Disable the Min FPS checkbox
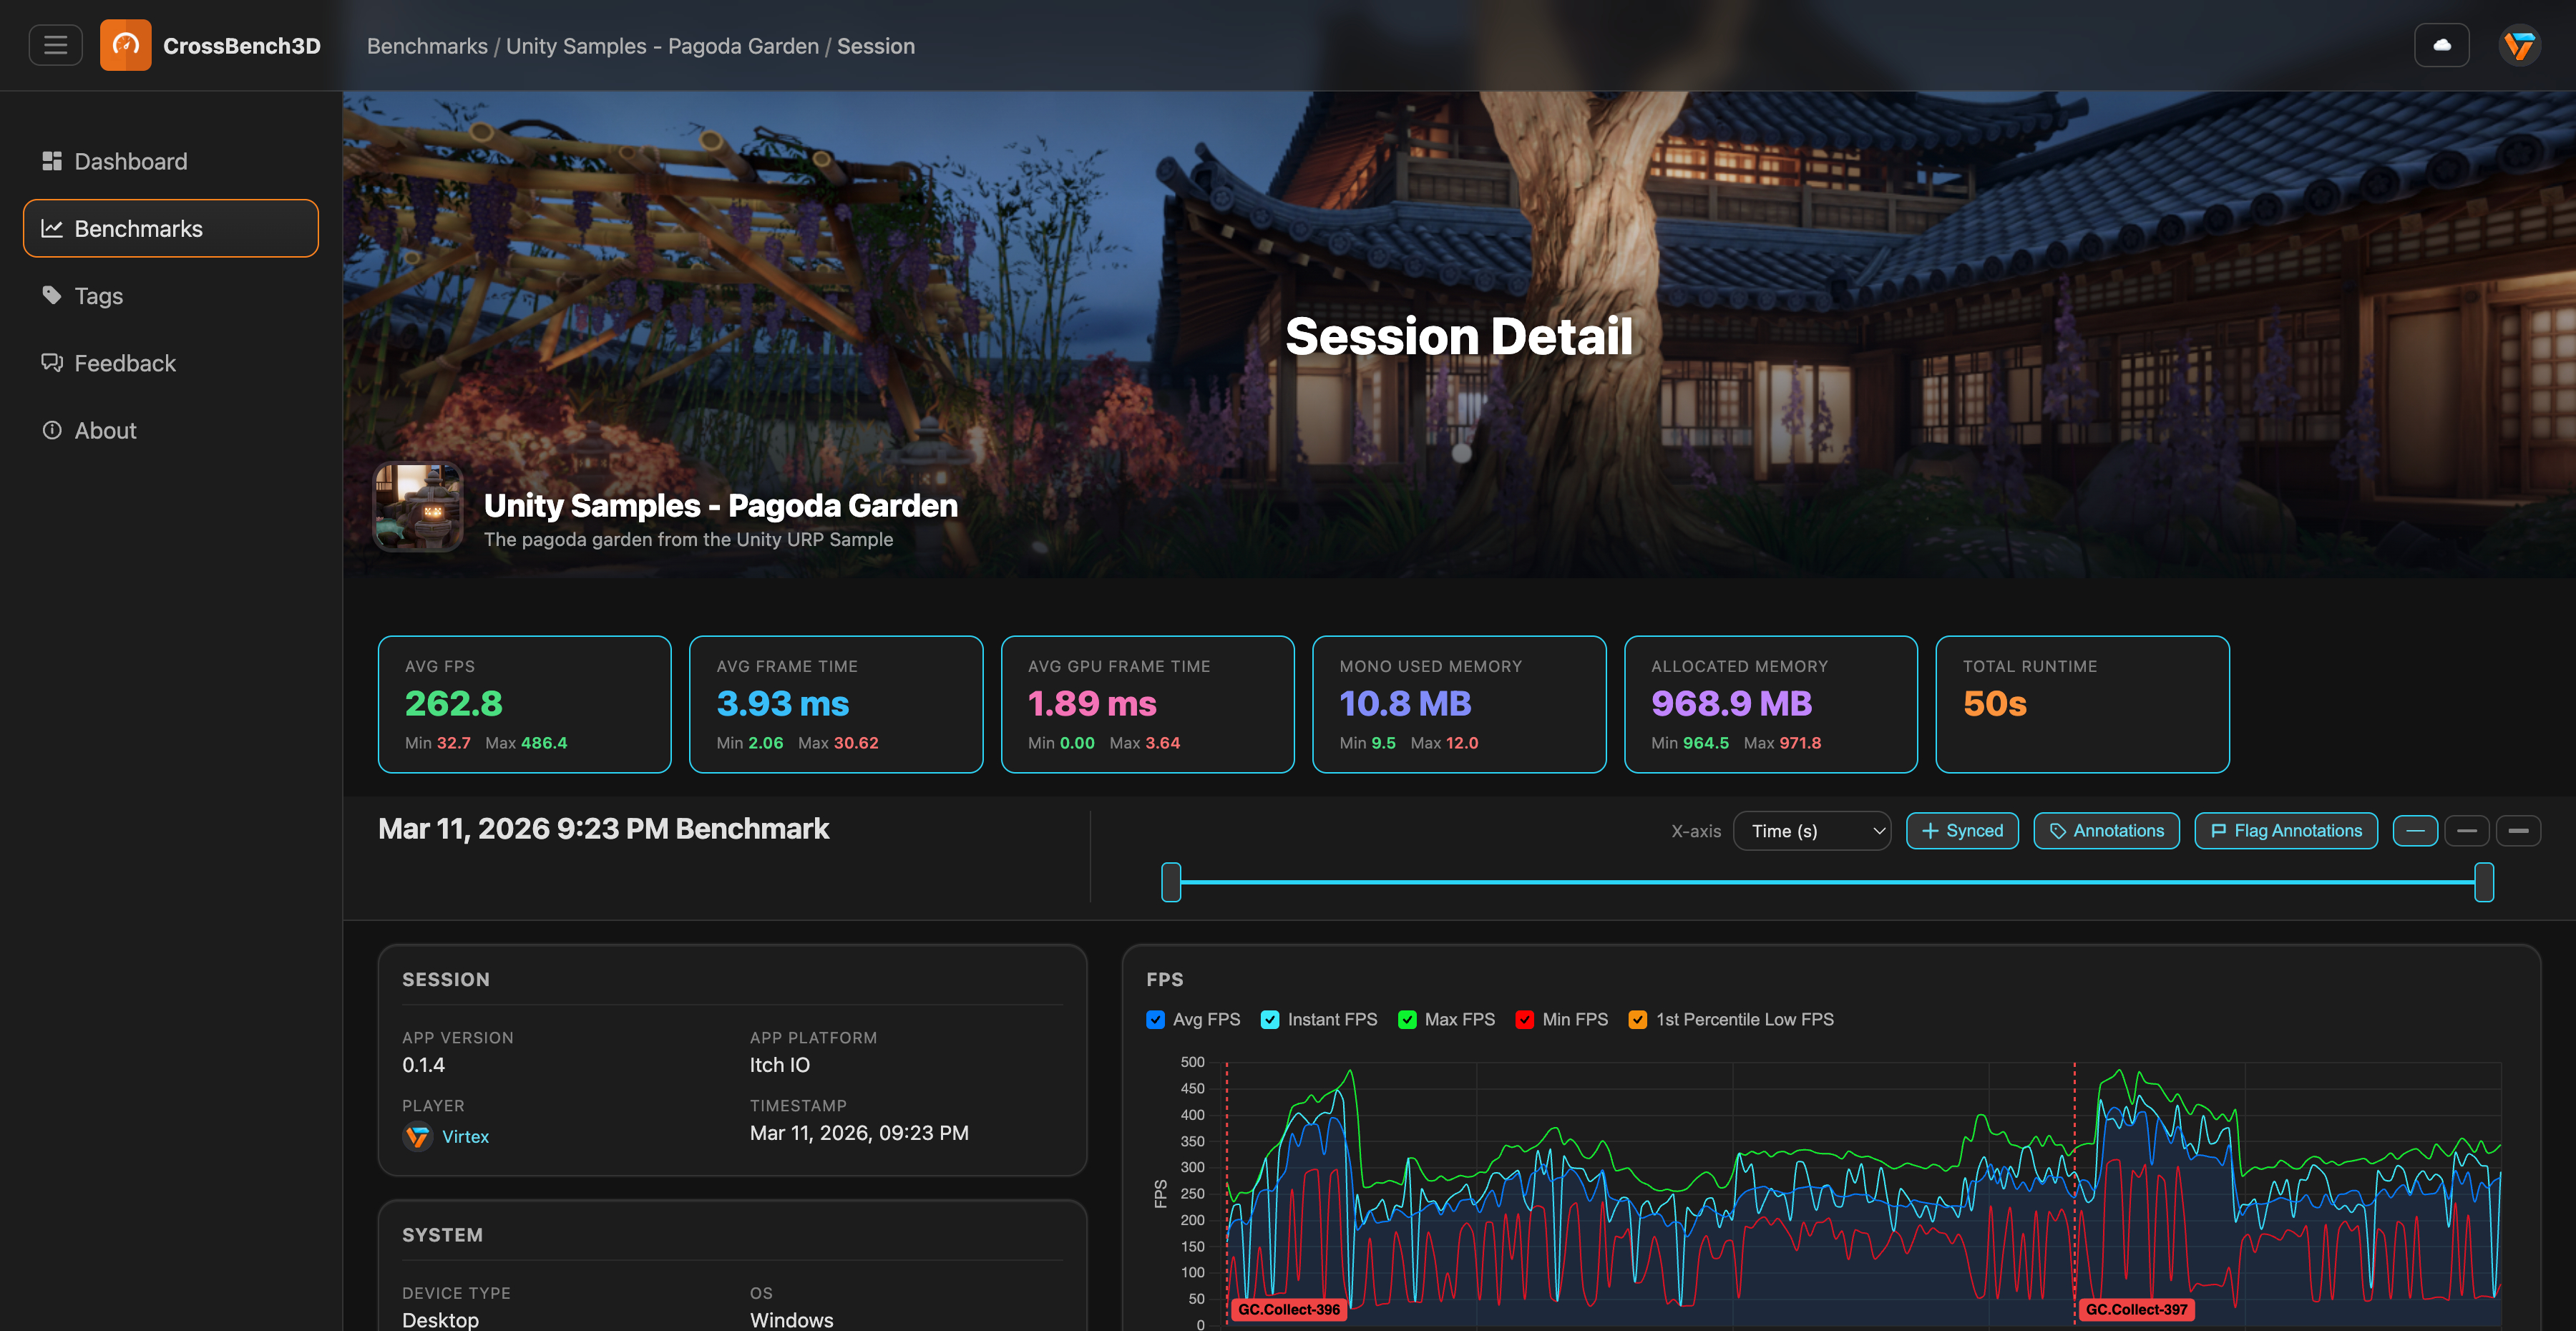This screenshot has width=2576, height=1331. (x=1525, y=1020)
